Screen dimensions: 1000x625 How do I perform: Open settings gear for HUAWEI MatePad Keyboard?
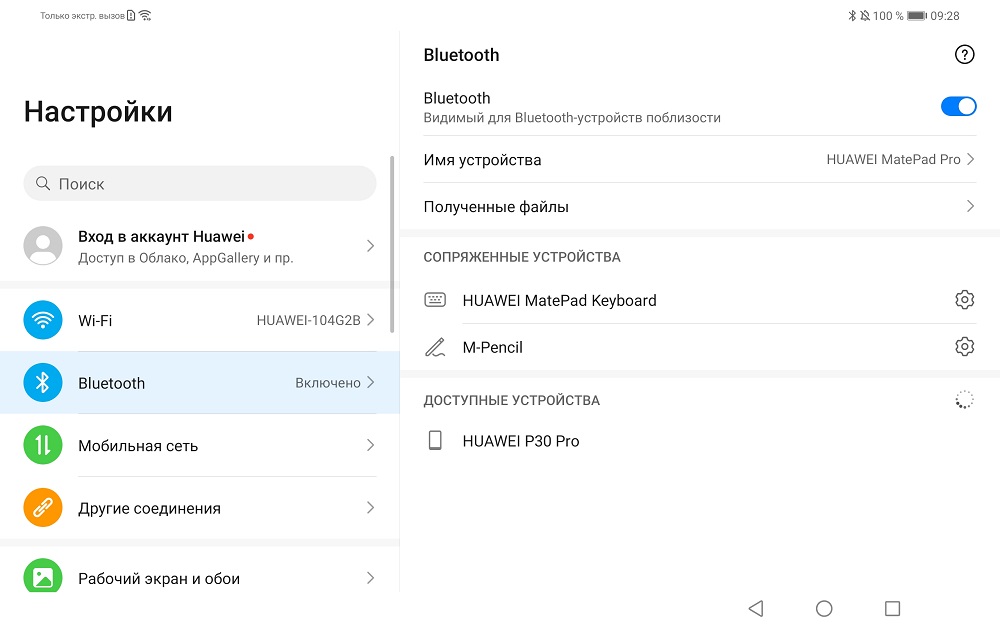964,299
